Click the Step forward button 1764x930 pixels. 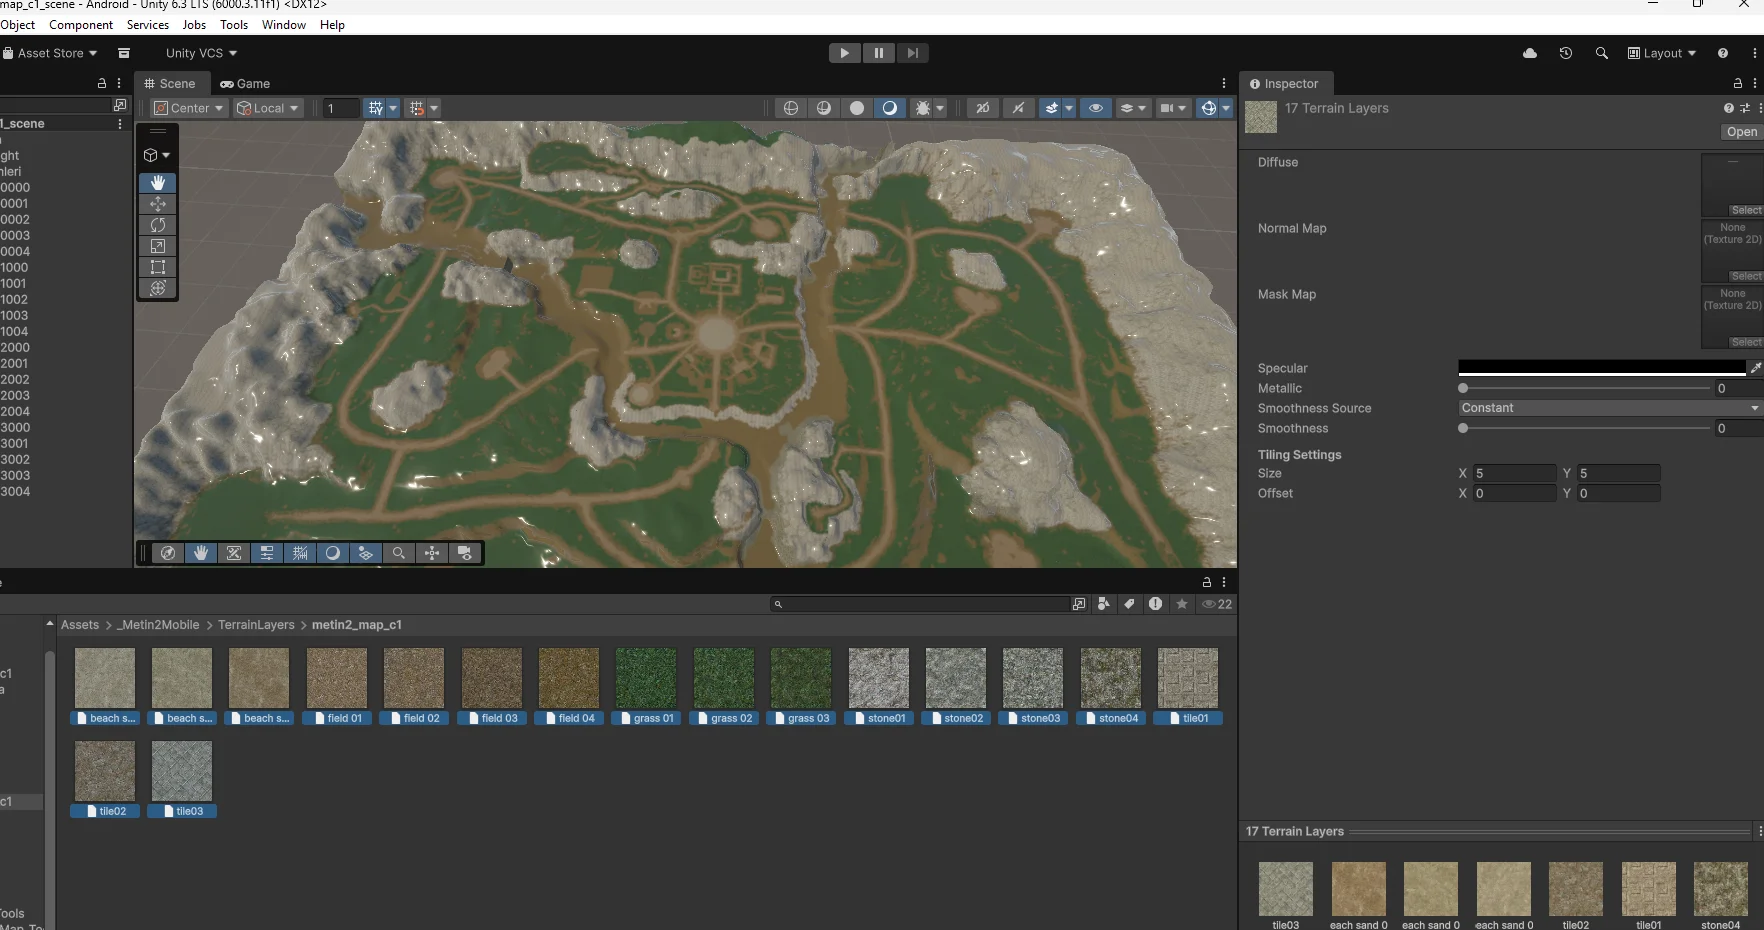click(912, 53)
